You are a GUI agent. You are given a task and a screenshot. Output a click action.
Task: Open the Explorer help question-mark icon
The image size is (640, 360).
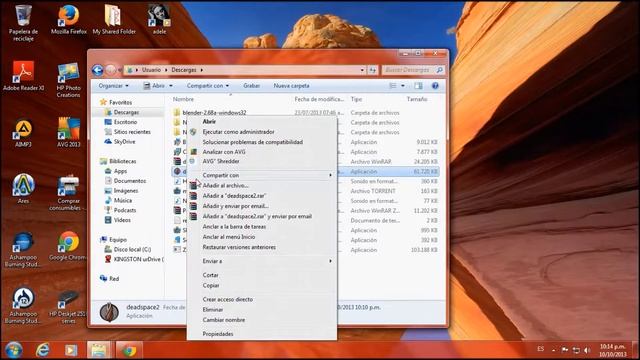click(435, 86)
